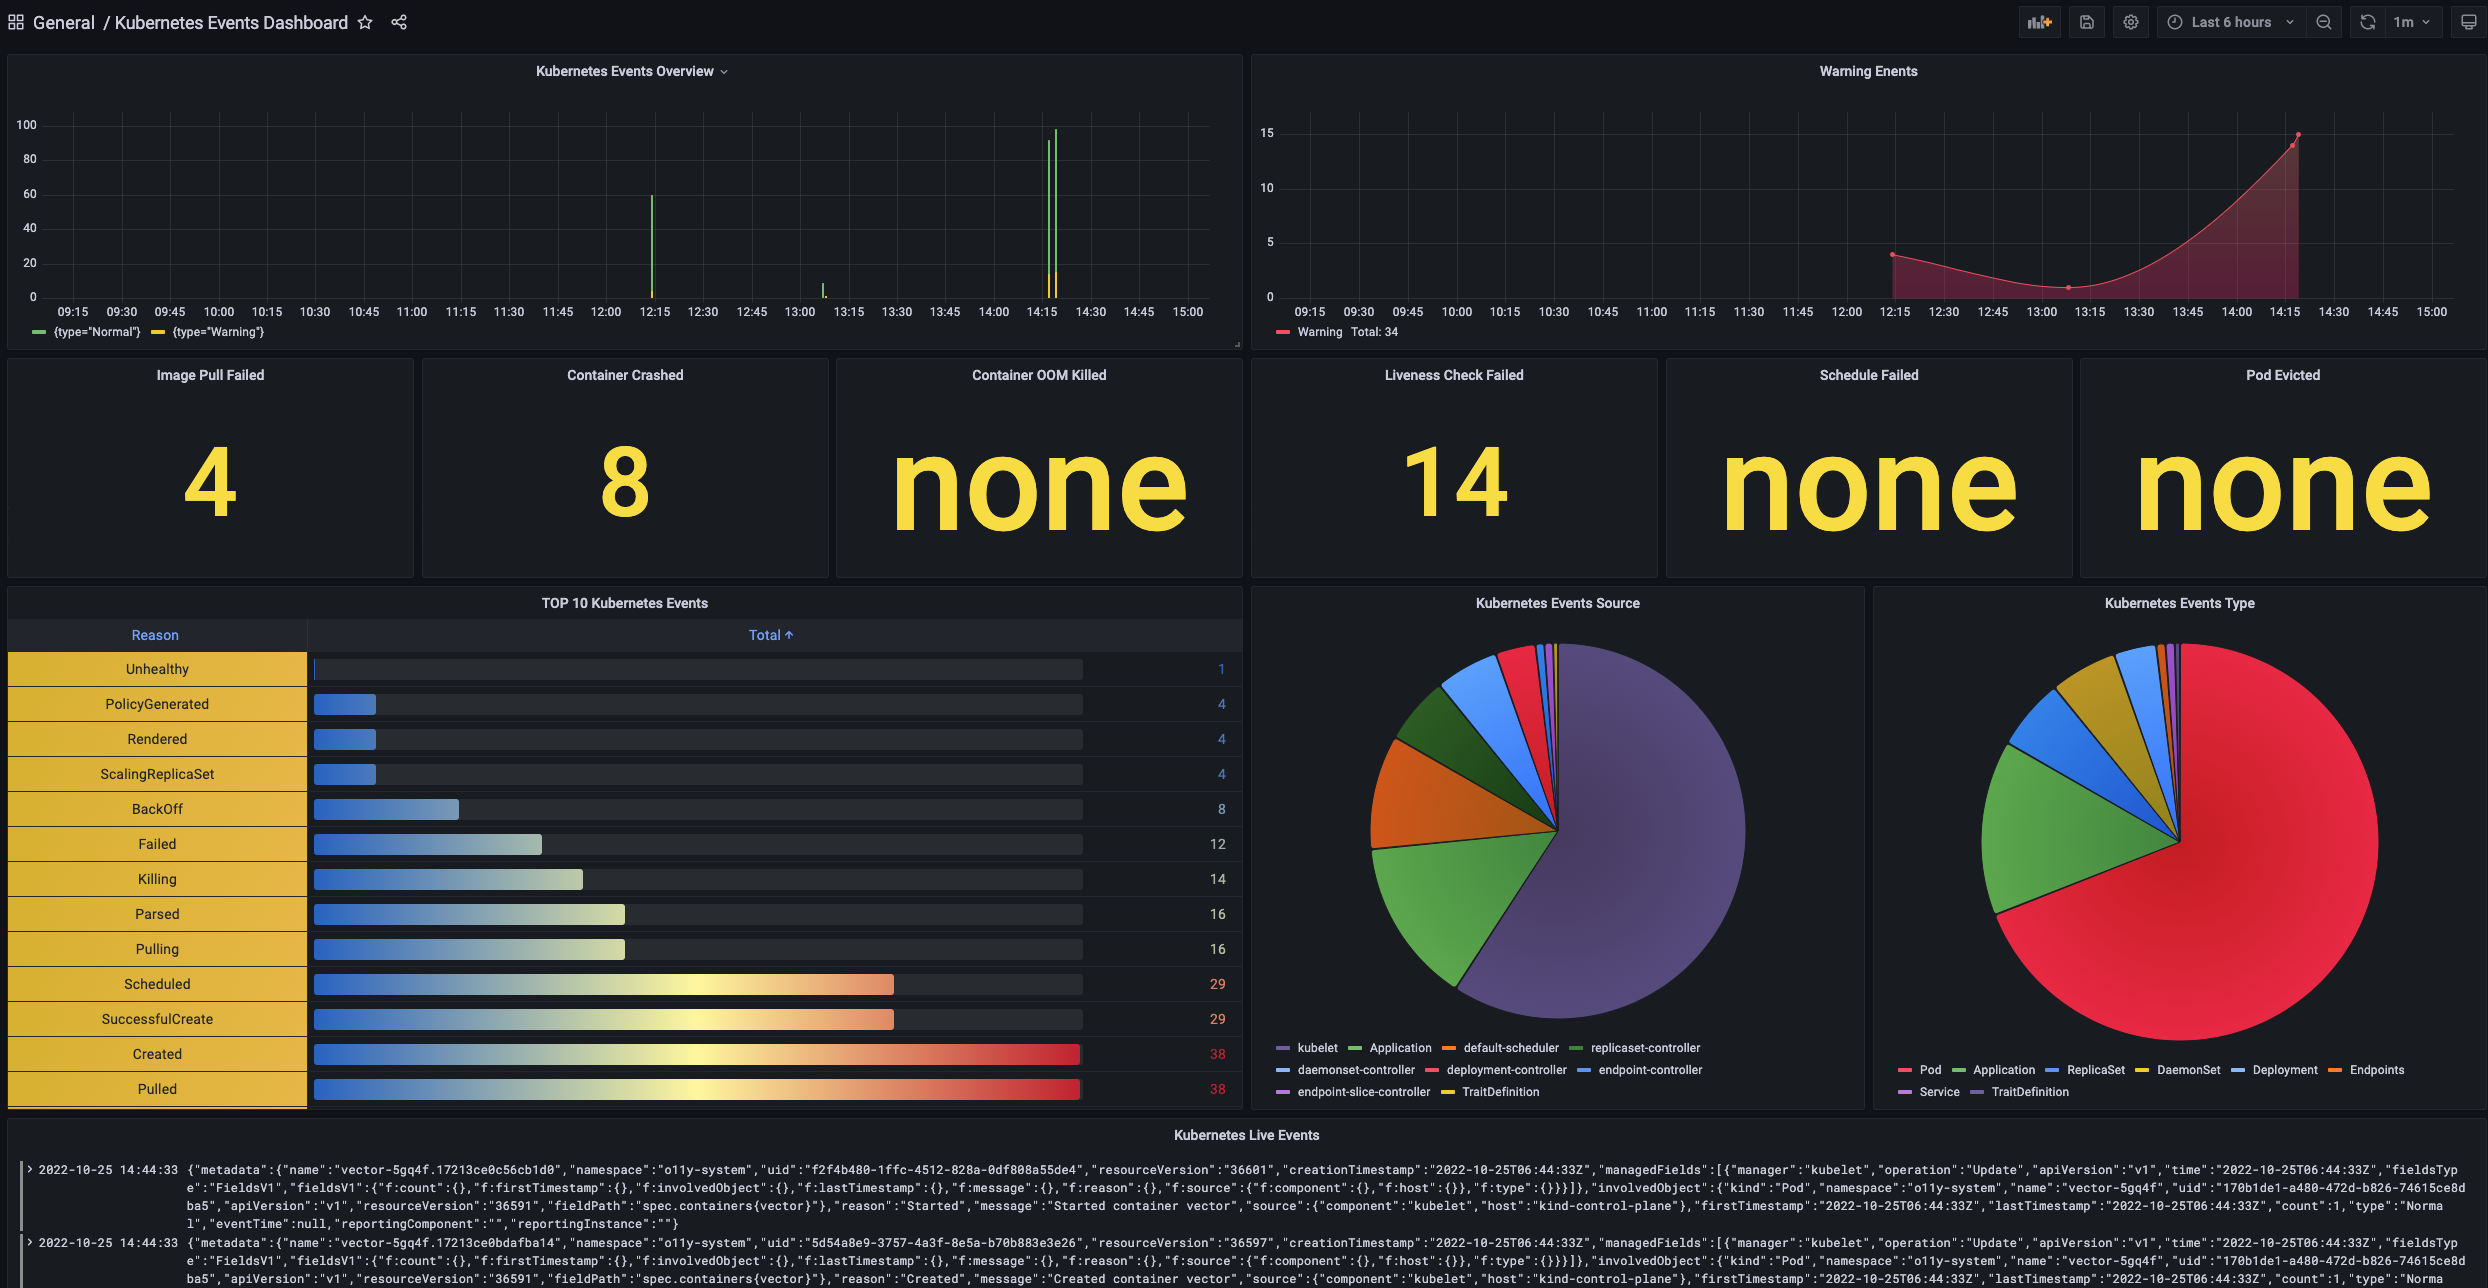Click the Pulled row gauge bar
2488x1288 pixels.
pyautogui.click(x=697, y=1089)
